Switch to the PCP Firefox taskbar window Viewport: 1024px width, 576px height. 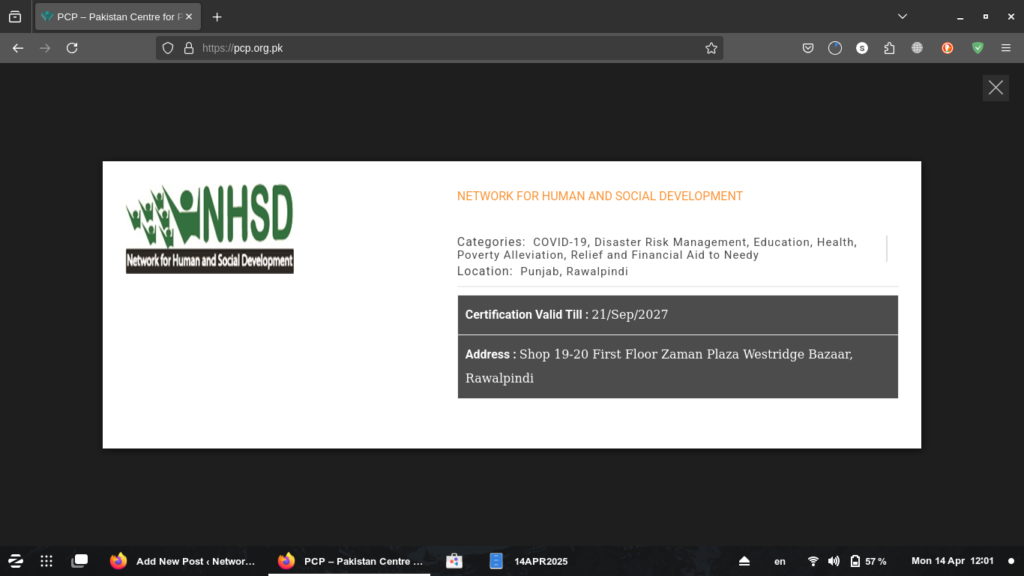tap(350, 561)
